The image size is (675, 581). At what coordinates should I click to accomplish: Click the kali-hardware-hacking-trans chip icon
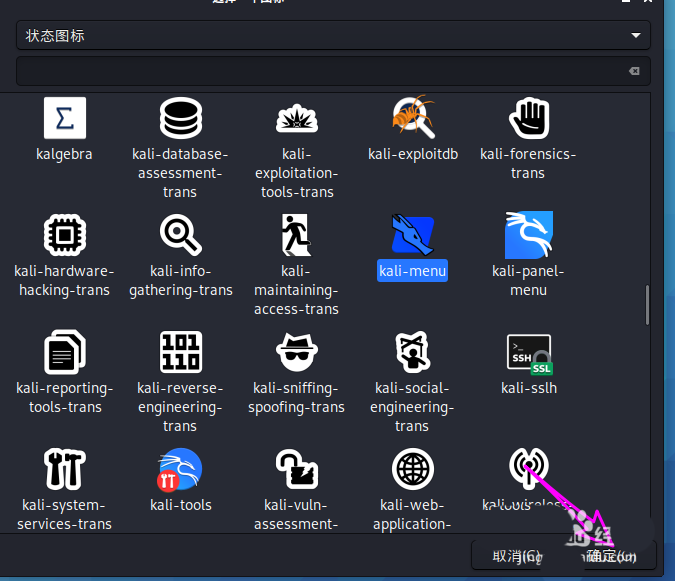(x=65, y=235)
